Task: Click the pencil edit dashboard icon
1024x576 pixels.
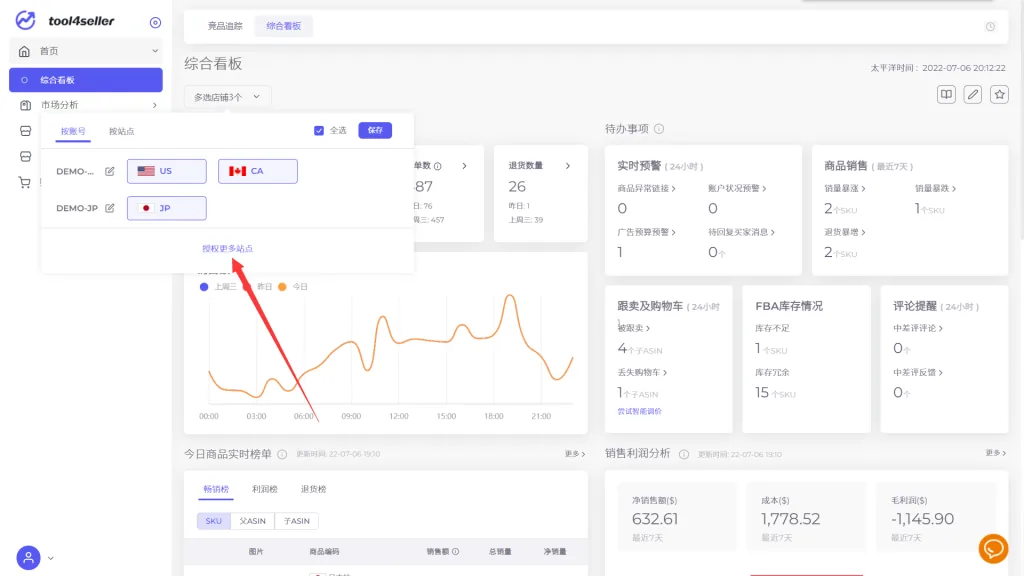Action: pyautogui.click(x=972, y=95)
